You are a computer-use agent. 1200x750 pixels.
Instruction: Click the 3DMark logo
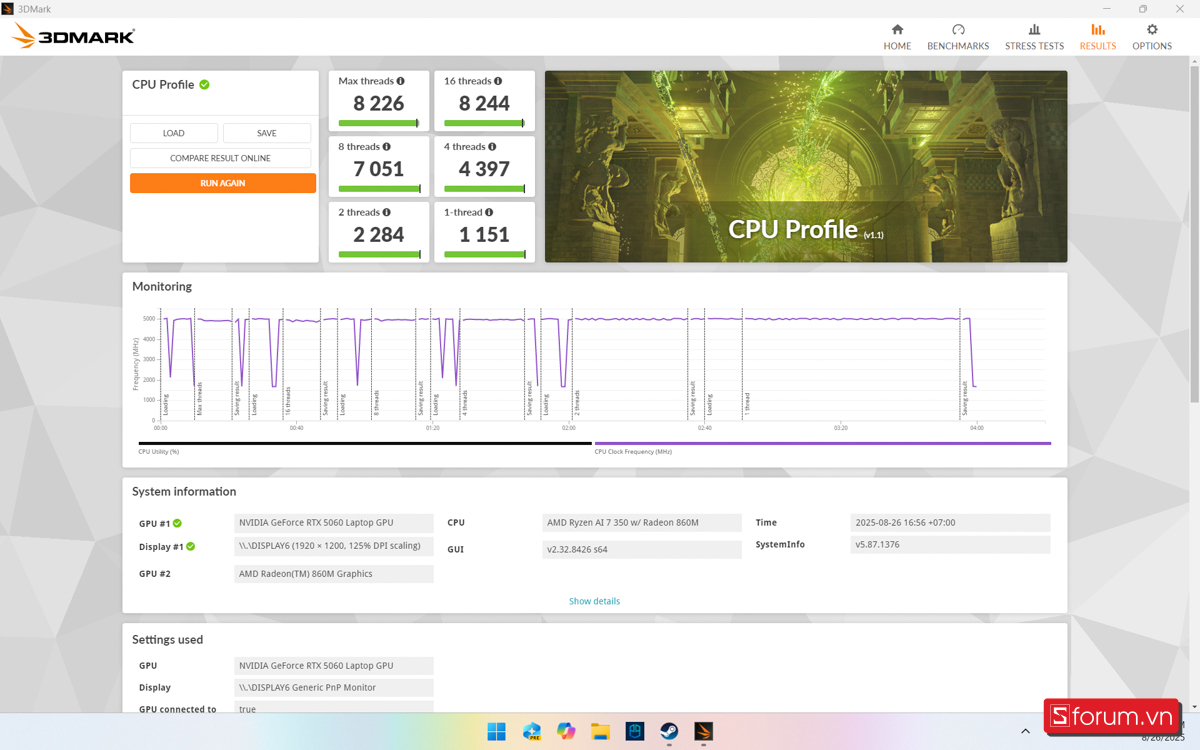coord(73,37)
